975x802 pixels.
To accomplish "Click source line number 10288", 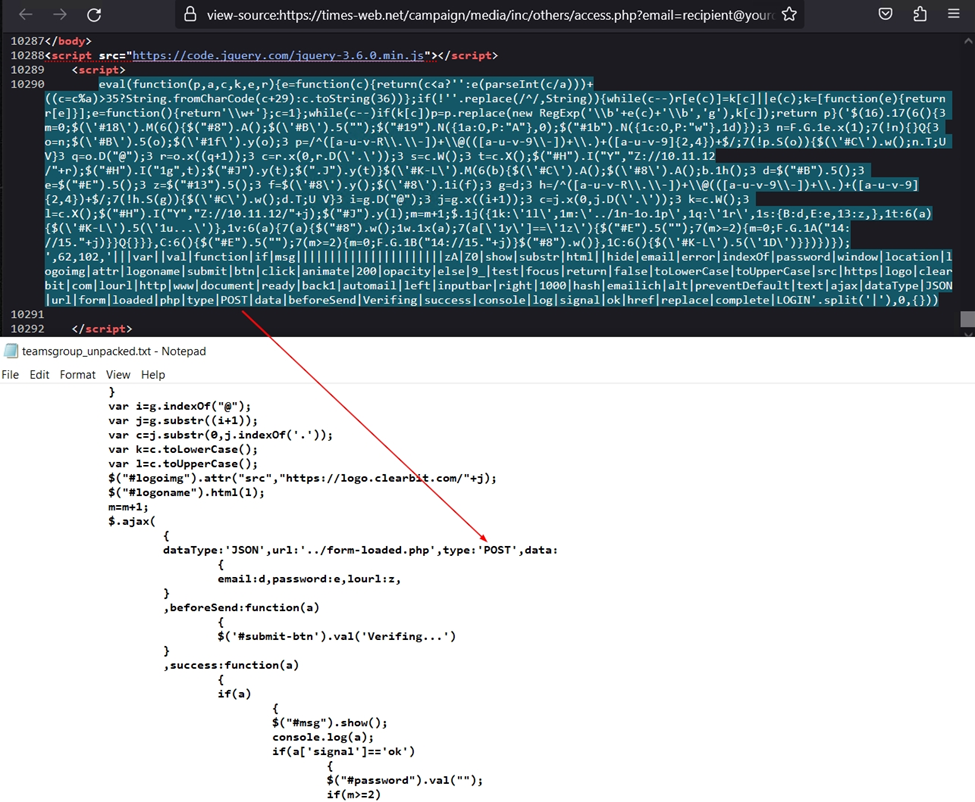I will point(27,55).
